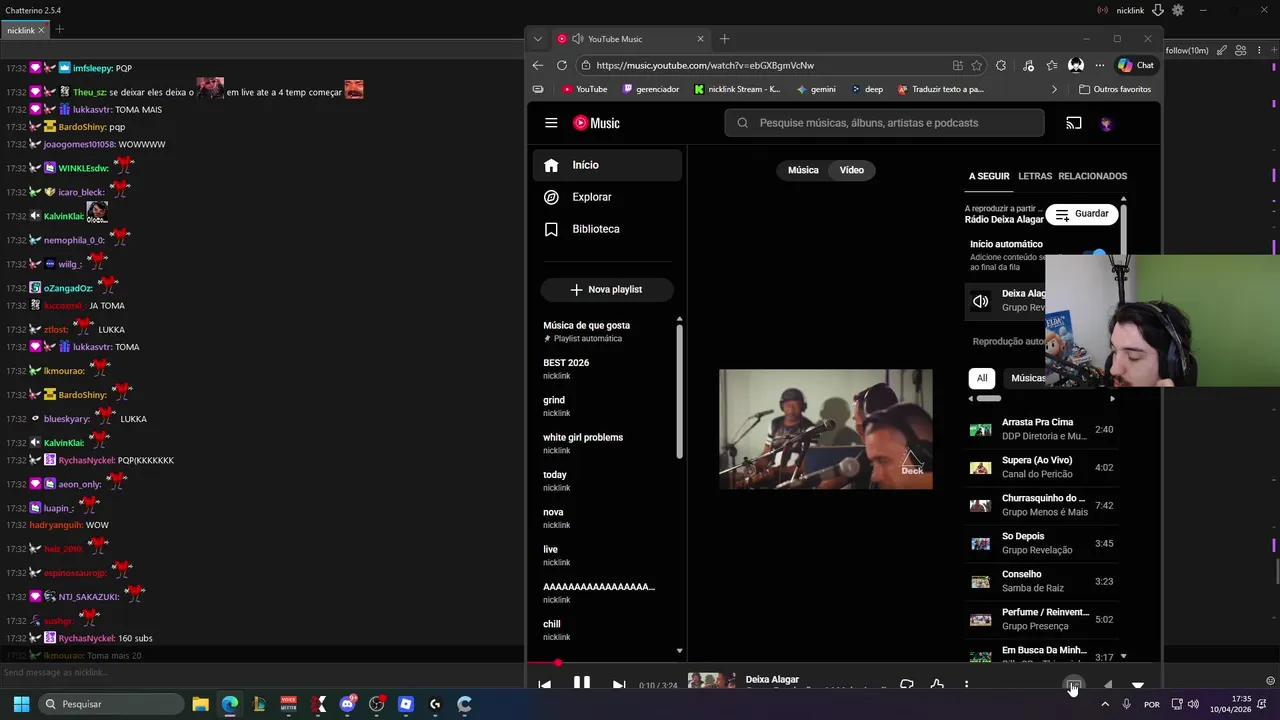The width and height of the screenshot is (1280, 720).
Task: Open Edge browser on the taskbar
Action: point(230,704)
